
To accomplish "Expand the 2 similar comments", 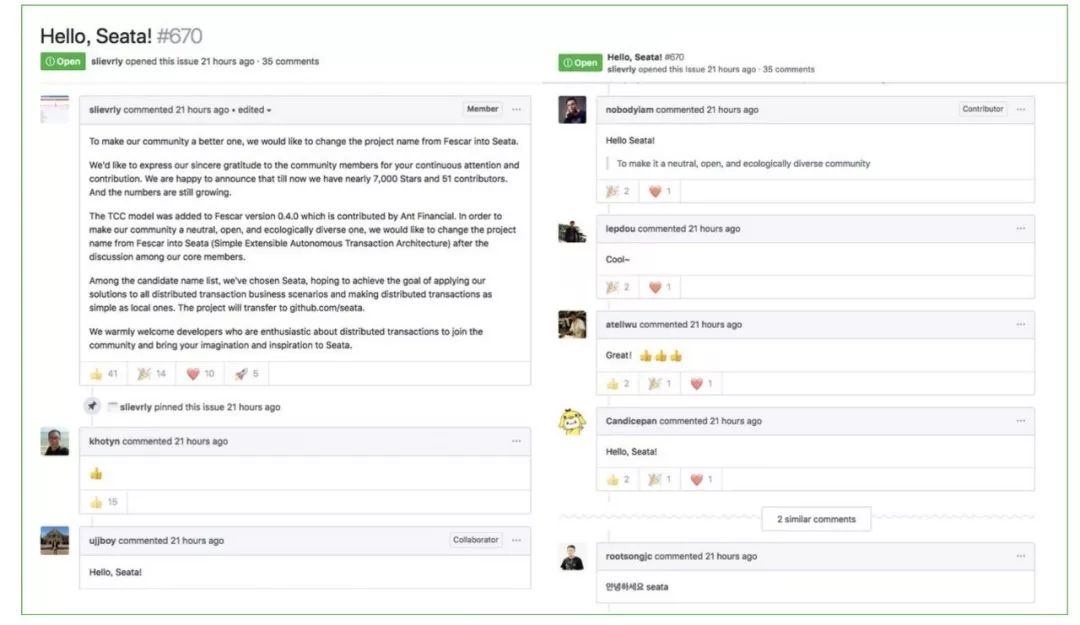I will 816,519.
